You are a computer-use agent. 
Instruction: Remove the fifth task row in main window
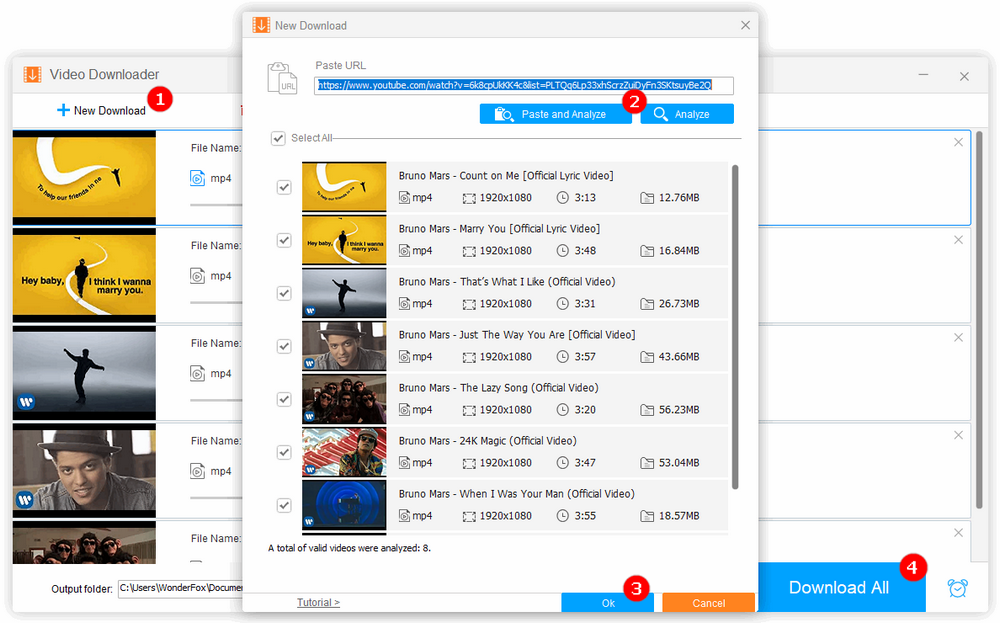coord(958,532)
